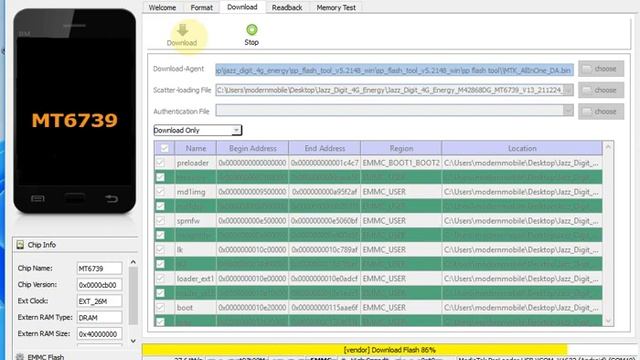Toggle the md1img row checkbox
Screen dimensions: 640x360
point(160,192)
